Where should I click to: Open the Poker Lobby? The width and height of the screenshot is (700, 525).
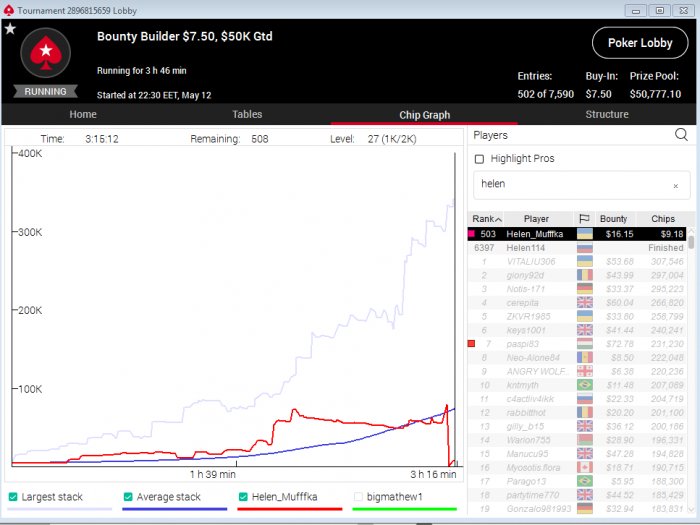tap(640, 43)
